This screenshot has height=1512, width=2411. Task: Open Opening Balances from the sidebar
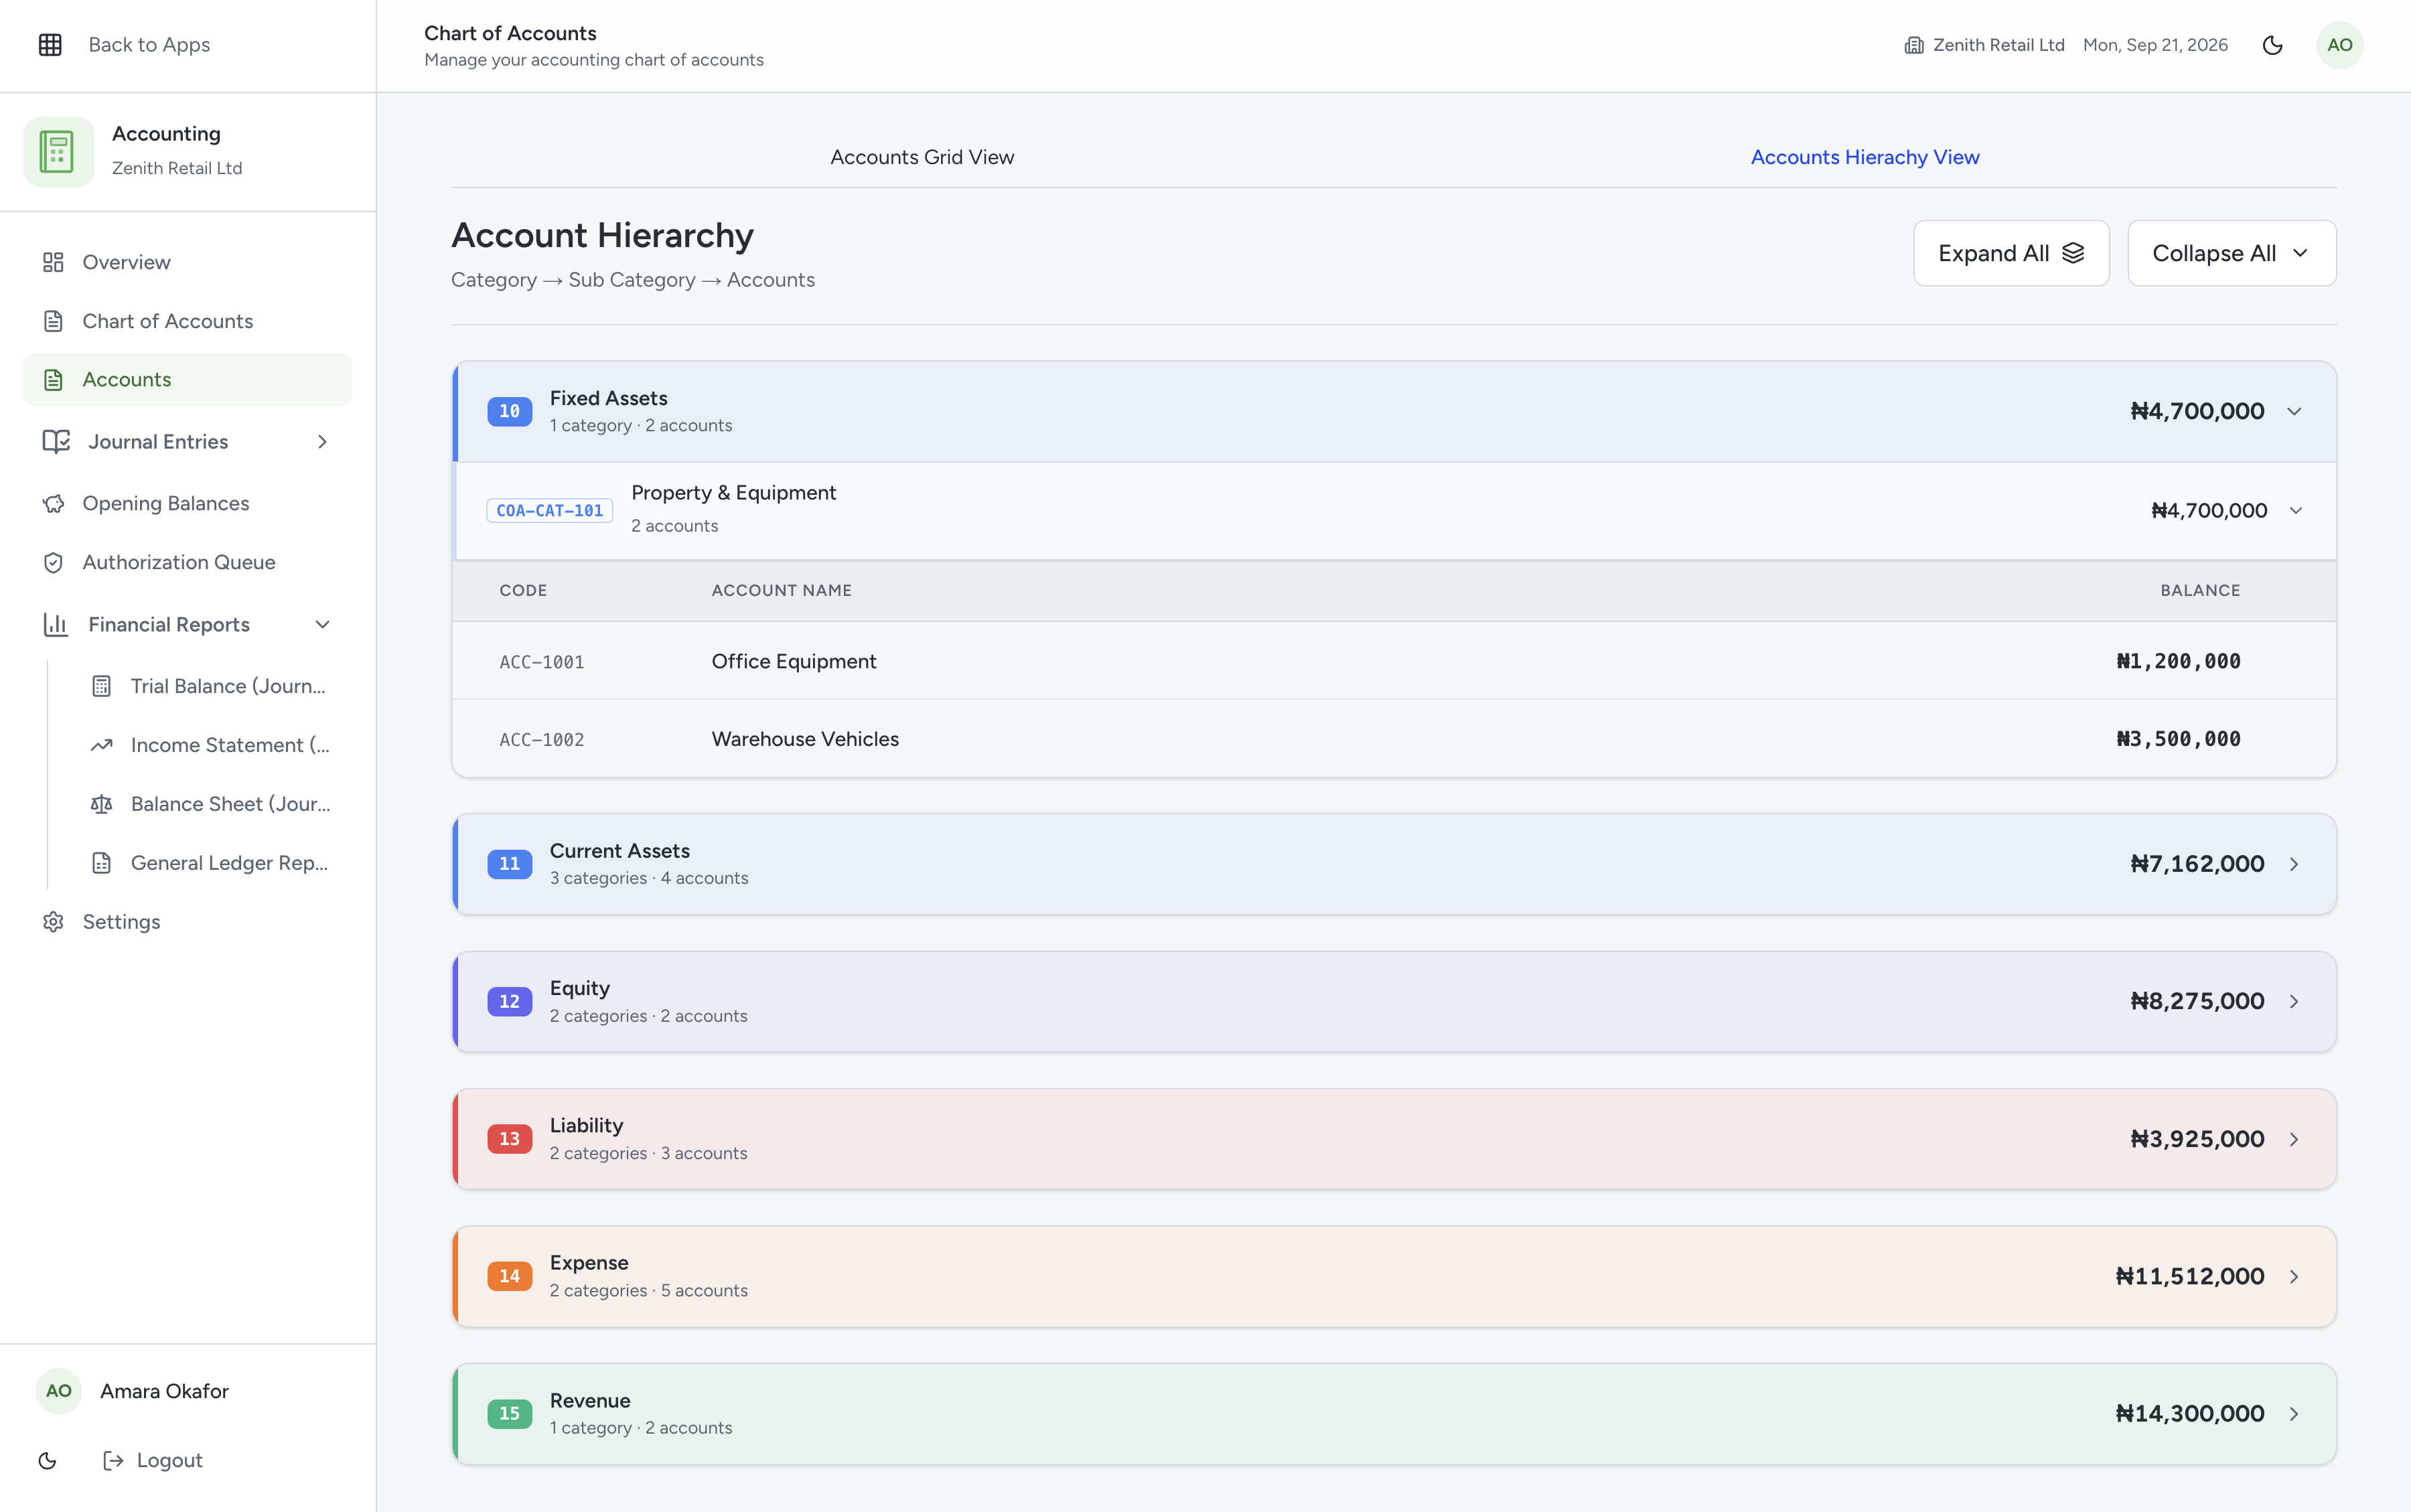pyautogui.click(x=188, y=503)
